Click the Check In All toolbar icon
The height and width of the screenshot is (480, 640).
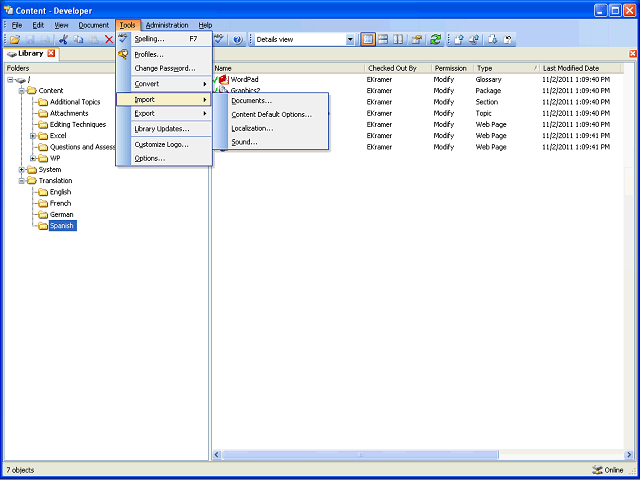click(x=474, y=40)
